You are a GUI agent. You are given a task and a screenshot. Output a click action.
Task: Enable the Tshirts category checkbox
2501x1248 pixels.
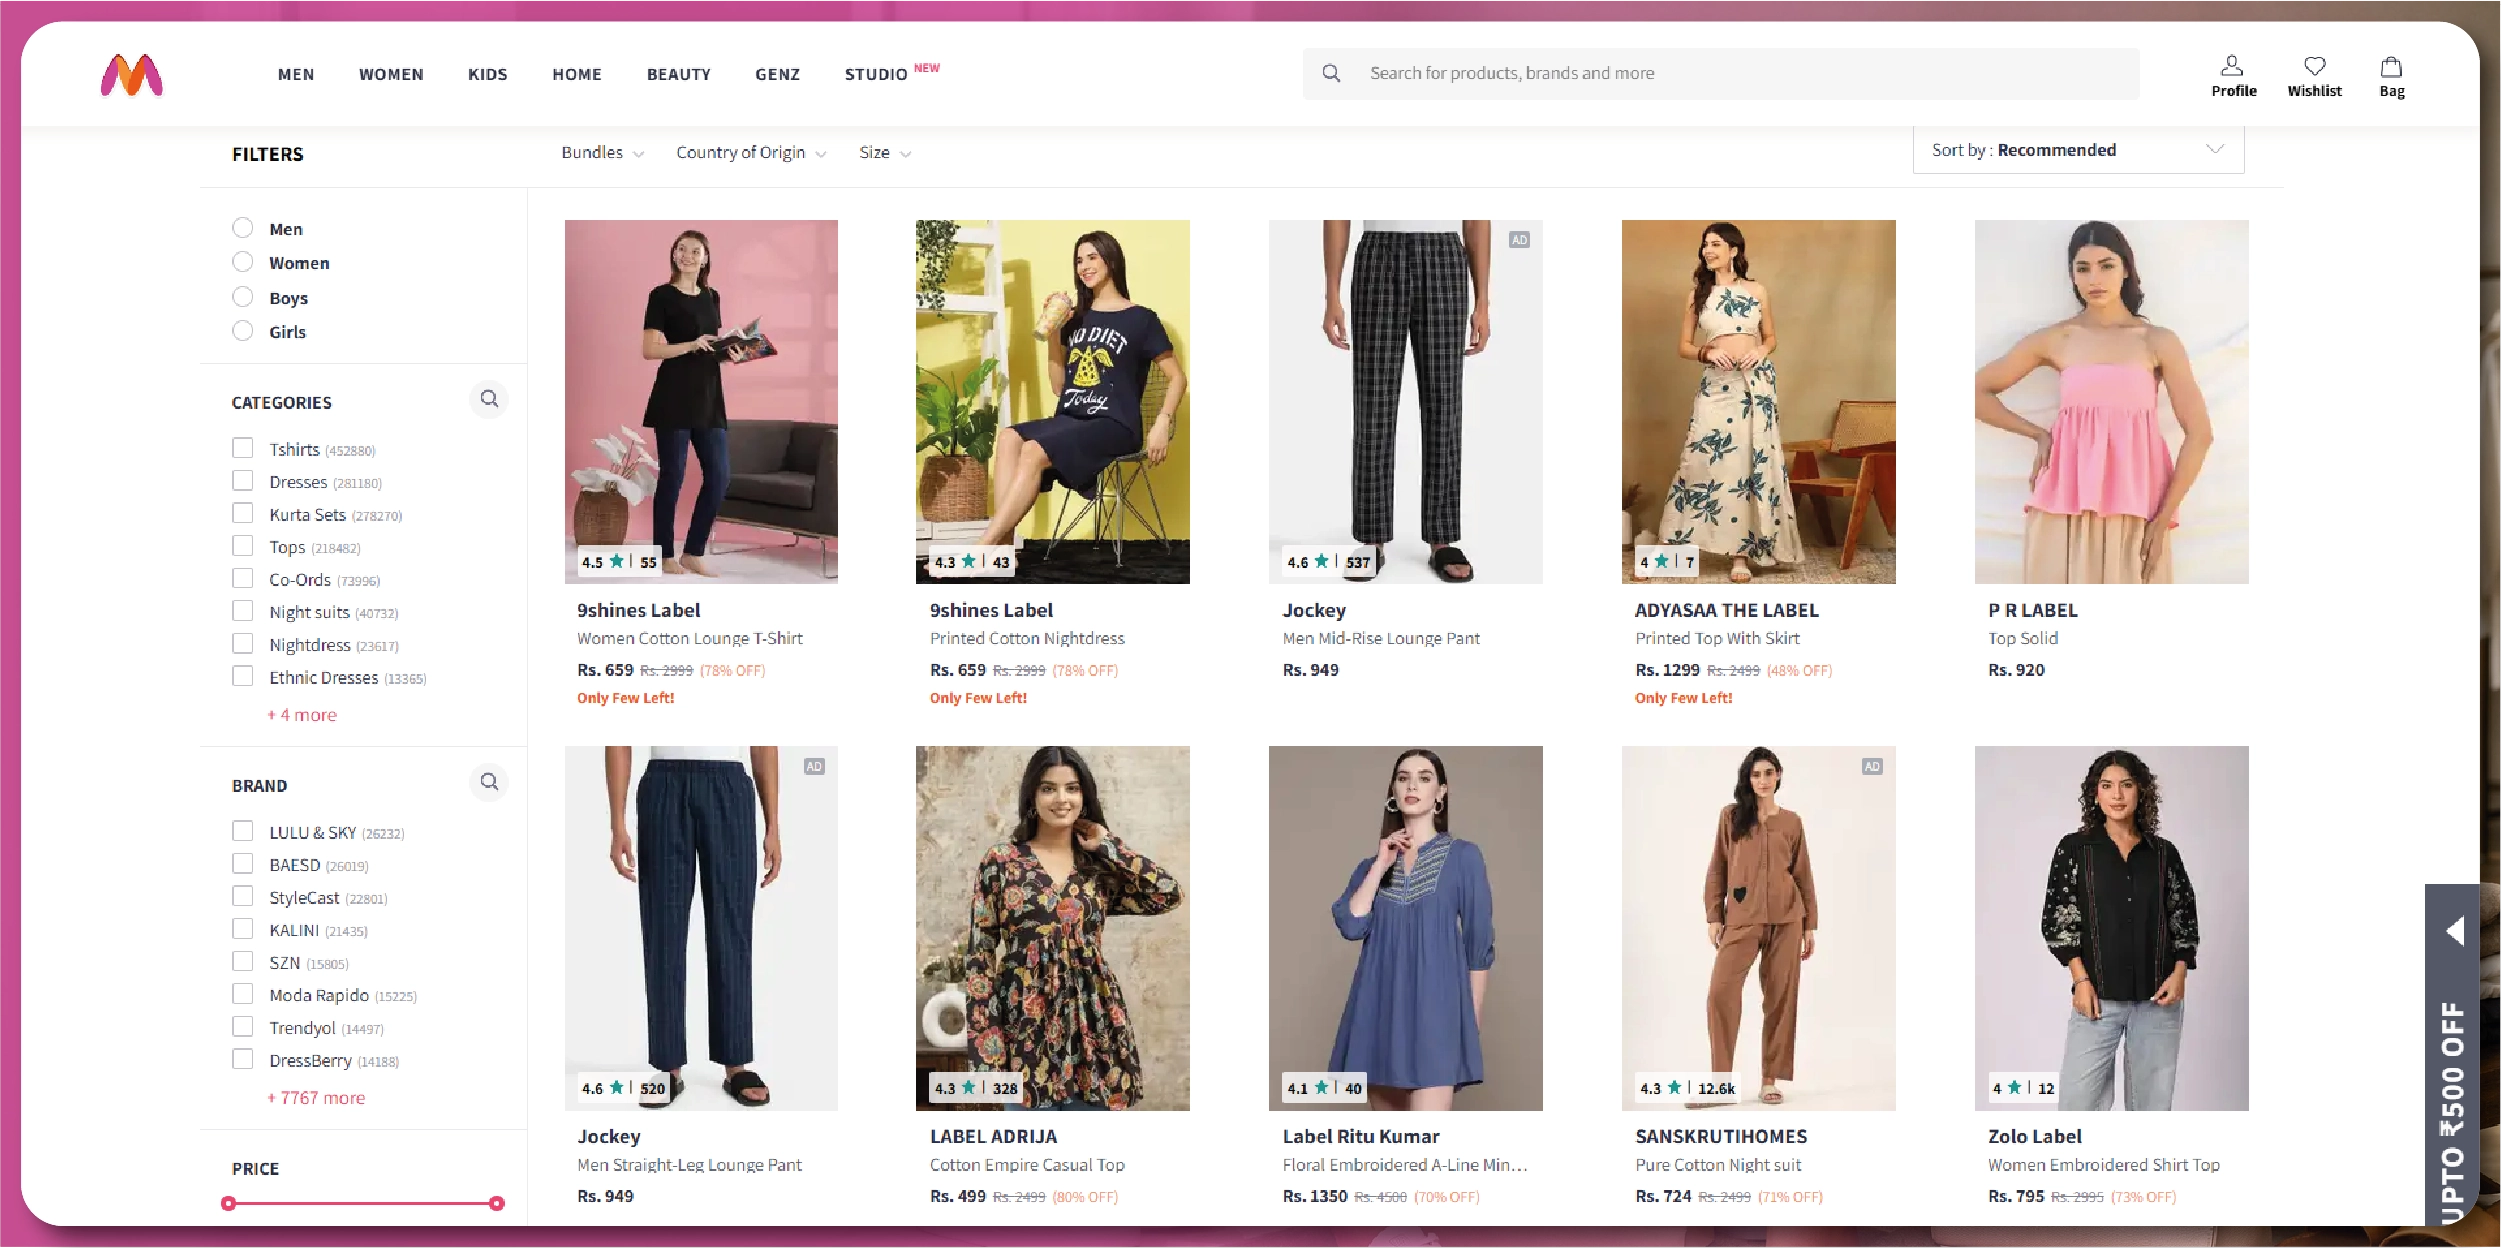(243, 448)
